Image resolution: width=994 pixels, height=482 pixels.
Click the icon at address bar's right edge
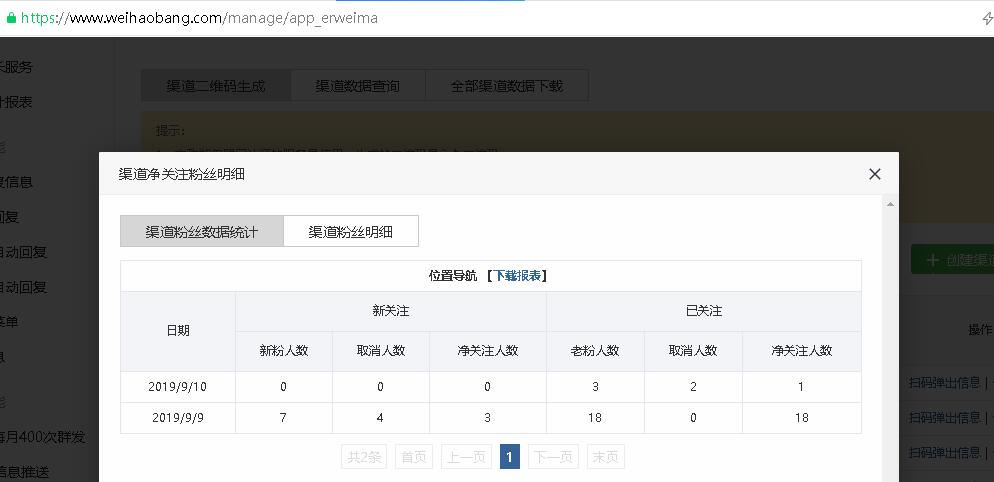pyautogui.click(x=987, y=18)
